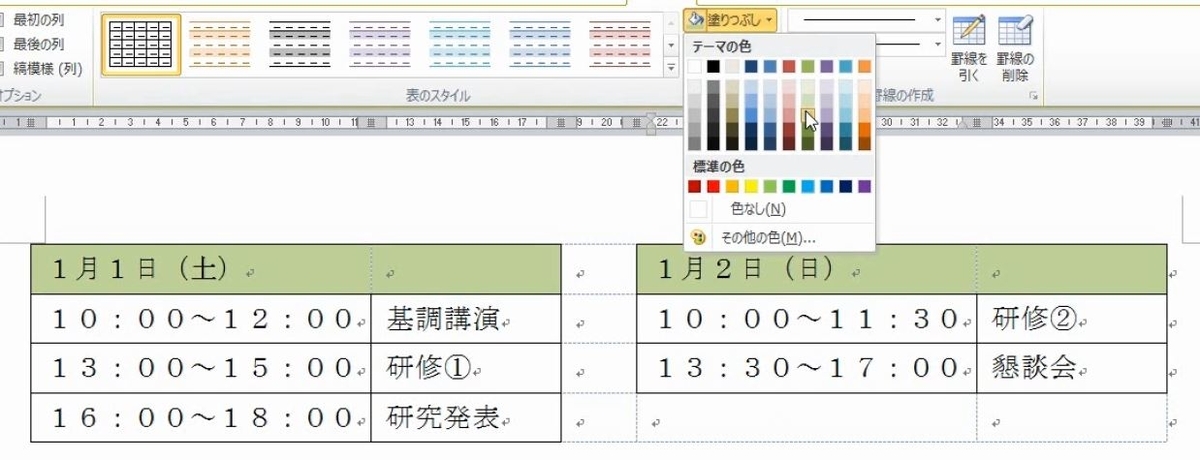This screenshot has width=1200, height=460.
Task: Expand the full table styles gallery
Action: coord(671,69)
